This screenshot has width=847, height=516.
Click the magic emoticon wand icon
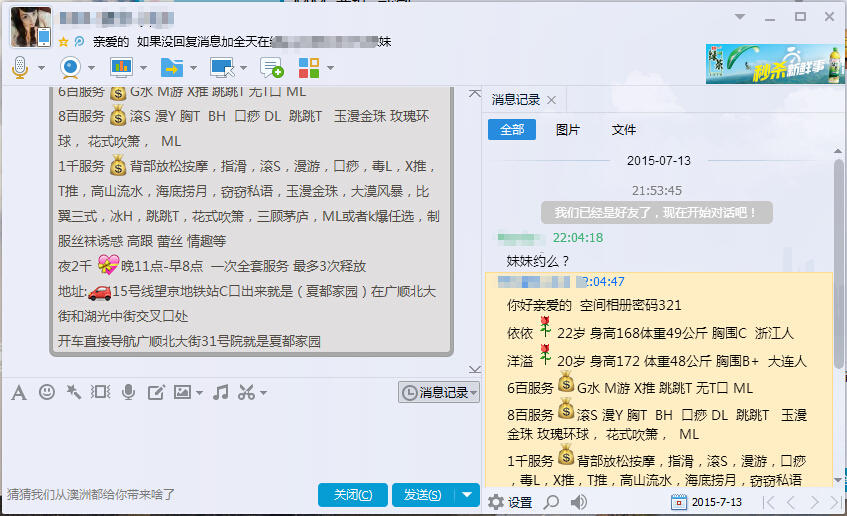click(x=73, y=392)
